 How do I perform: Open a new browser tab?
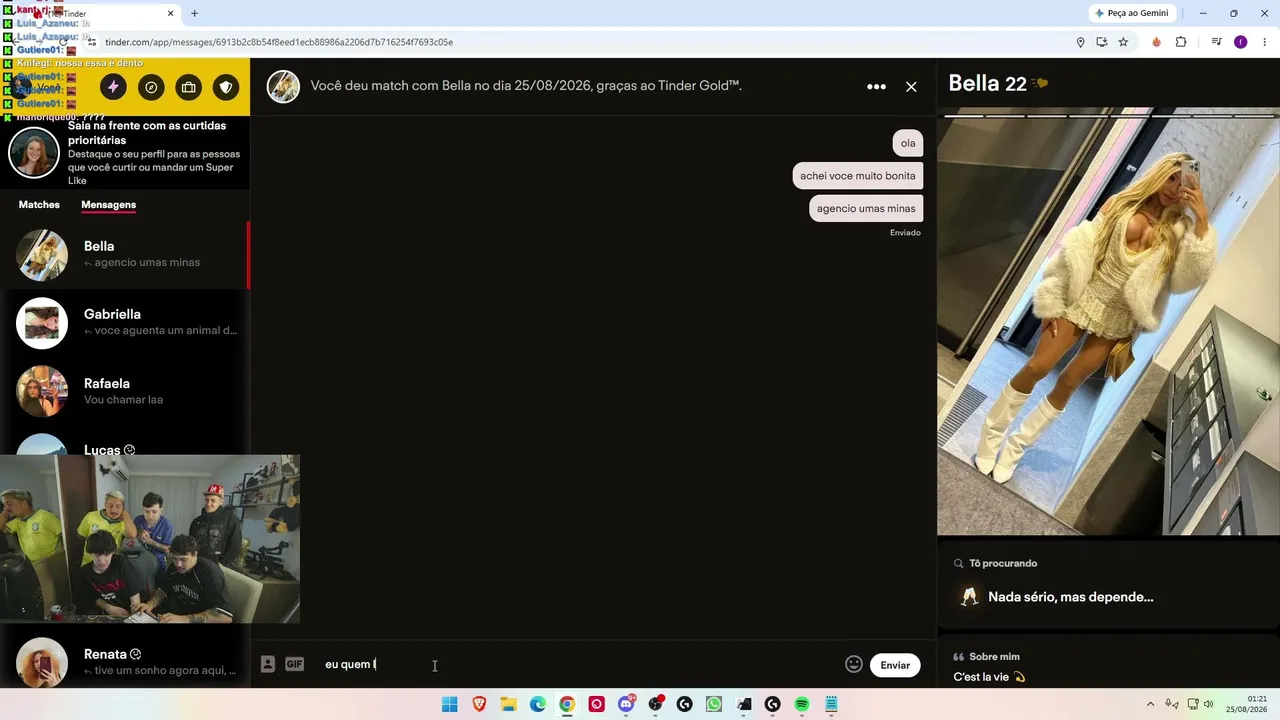click(194, 14)
